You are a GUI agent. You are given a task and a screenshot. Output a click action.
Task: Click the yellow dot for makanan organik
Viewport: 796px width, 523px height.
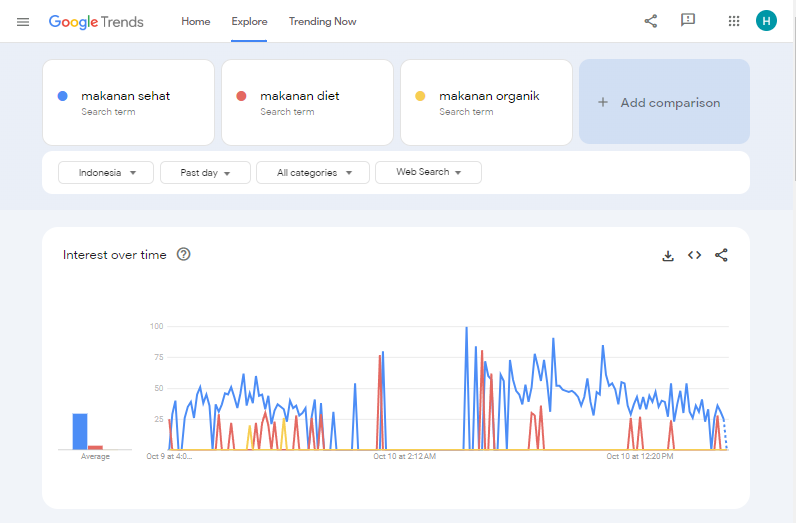420,96
